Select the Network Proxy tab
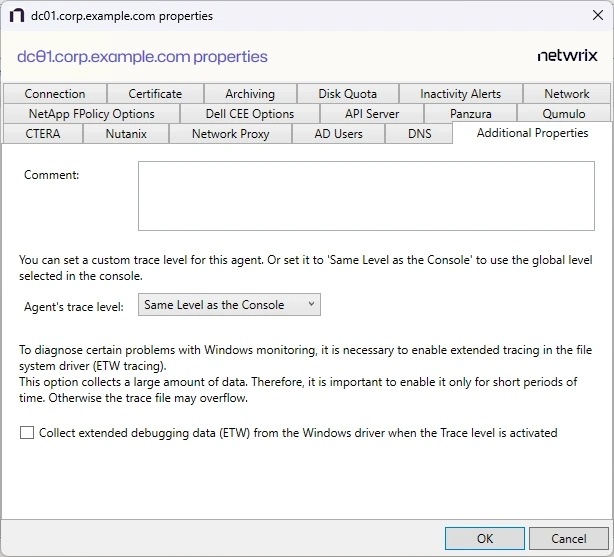614x557 pixels. 230,134
